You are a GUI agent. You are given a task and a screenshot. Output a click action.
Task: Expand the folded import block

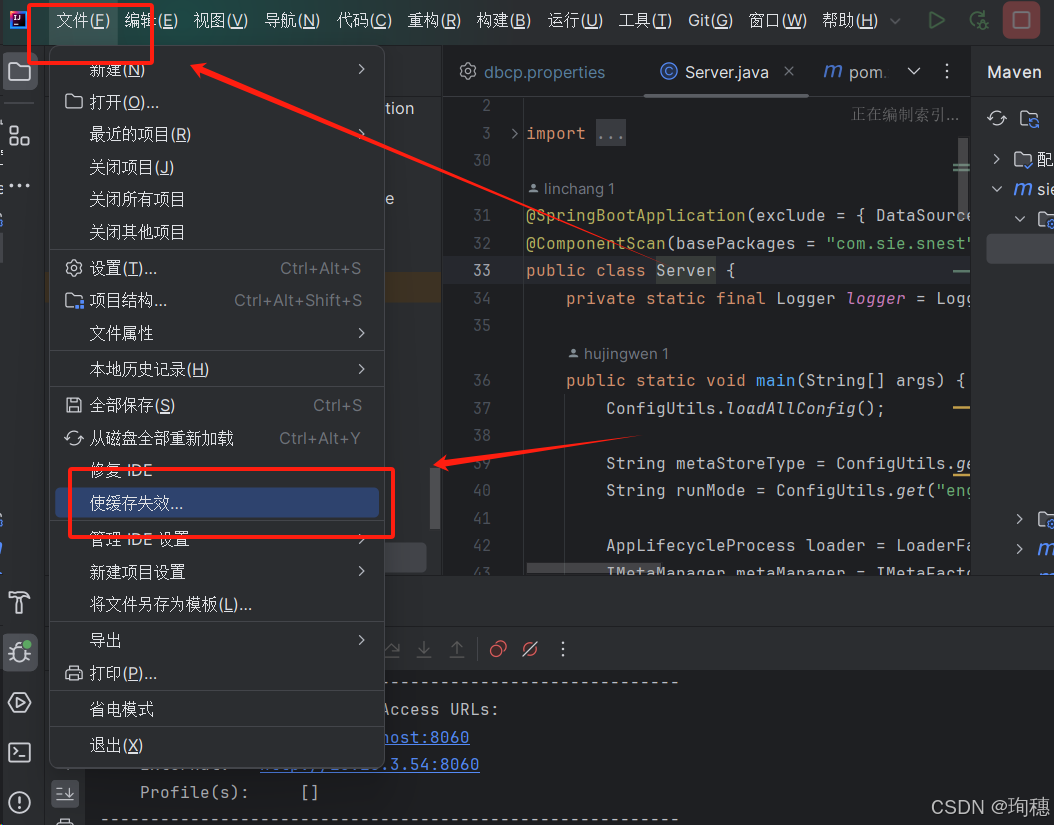click(x=514, y=133)
